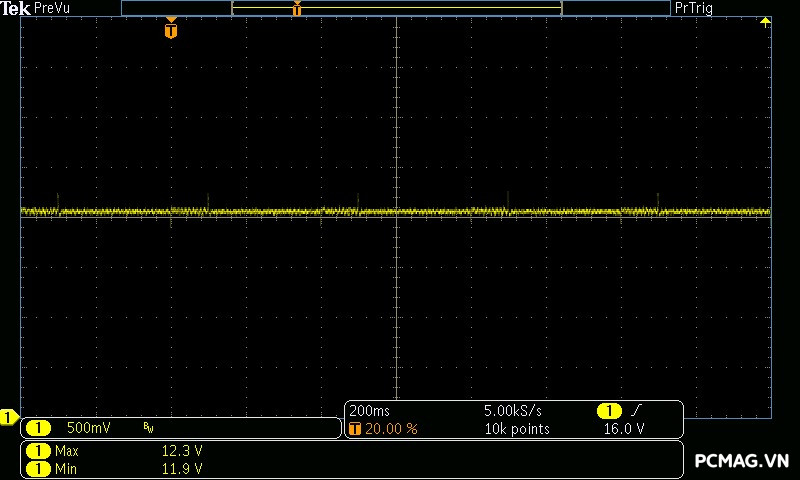The height and width of the screenshot is (480, 800).
Task: Click the bandwidth limit Bw icon
Action: [x=148, y=428]
